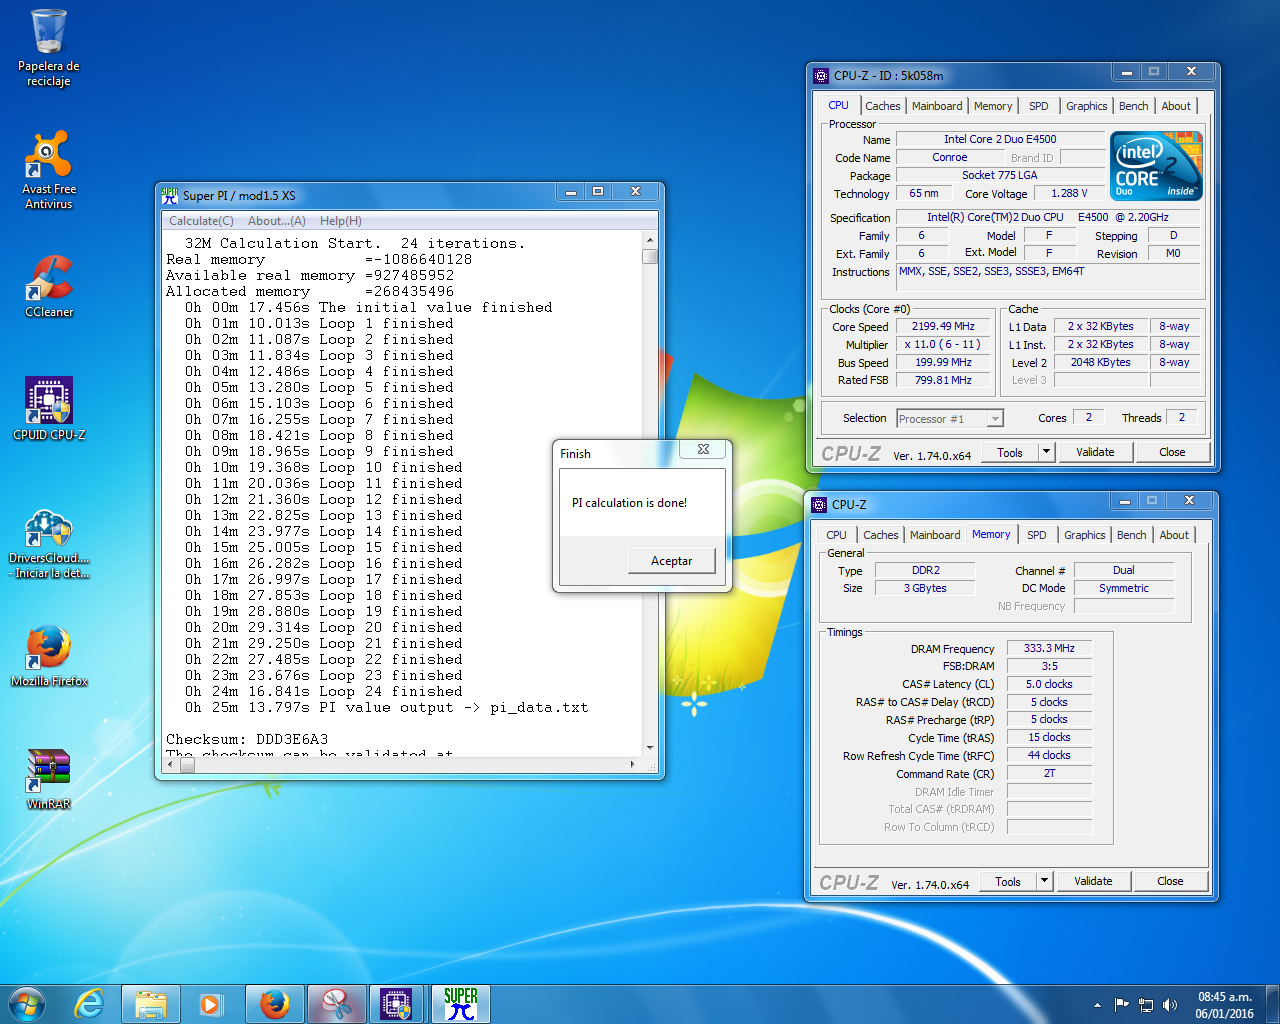Open Calculate(C) menu in Super PI

click(201, 221)
